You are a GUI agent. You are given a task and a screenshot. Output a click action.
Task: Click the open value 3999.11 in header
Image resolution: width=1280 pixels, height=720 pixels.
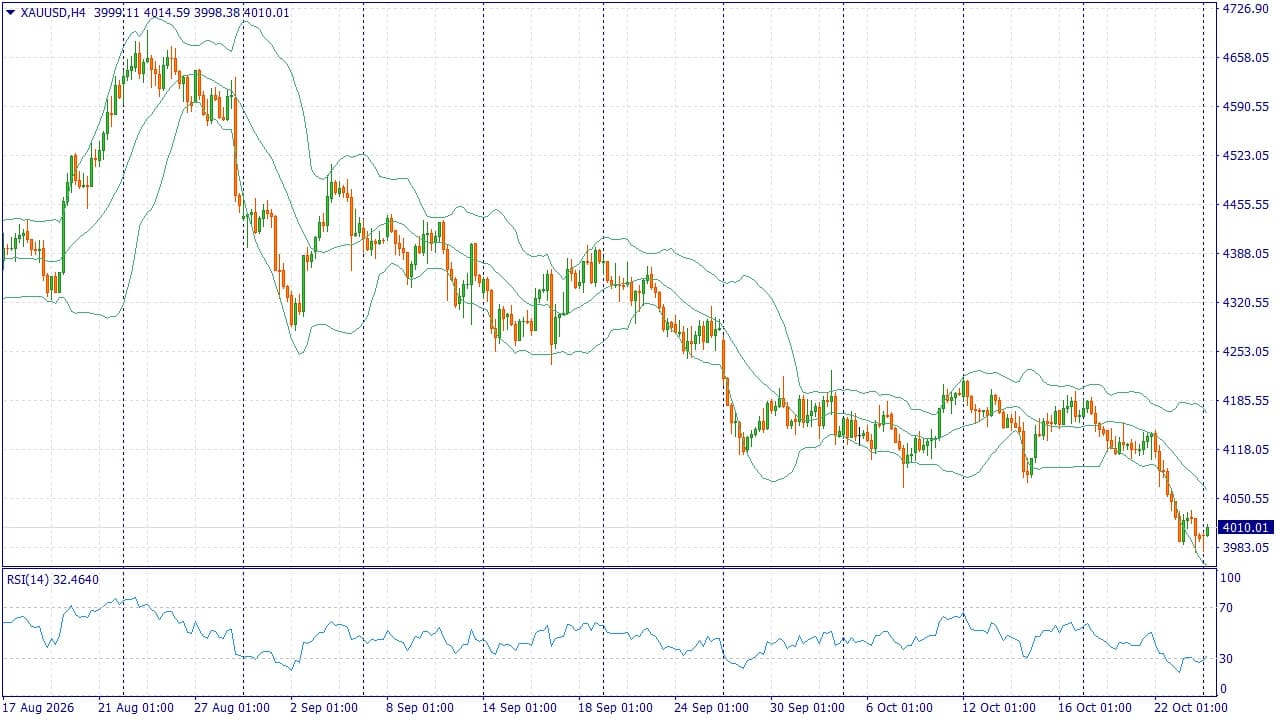tap(114, 13)
